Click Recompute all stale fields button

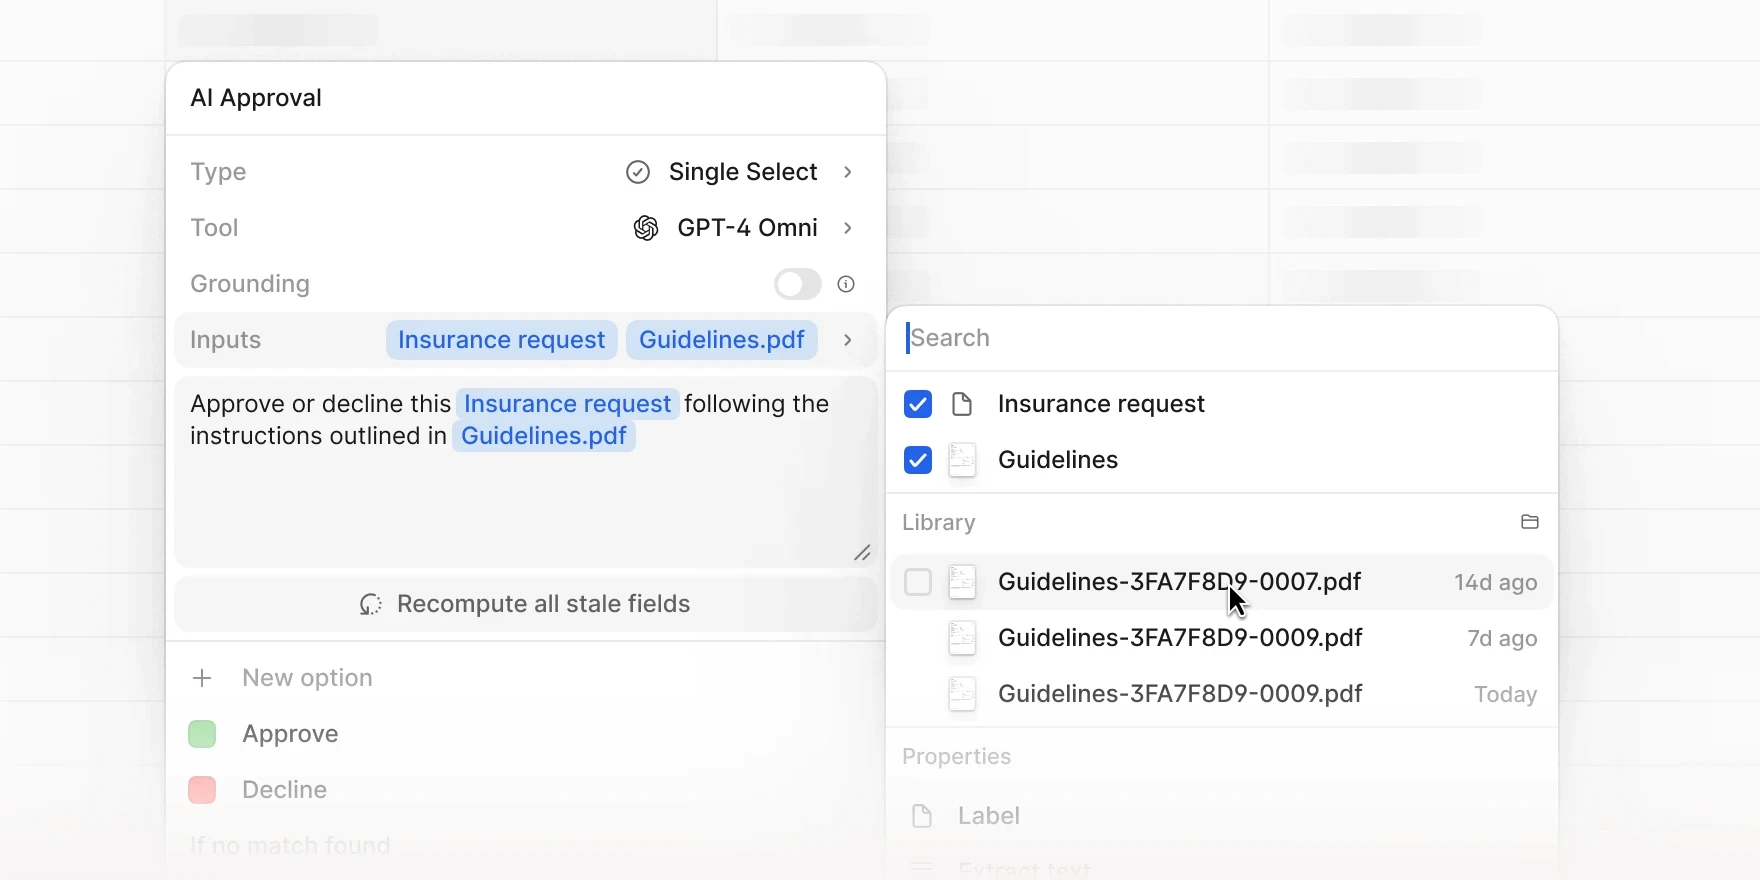526,604
